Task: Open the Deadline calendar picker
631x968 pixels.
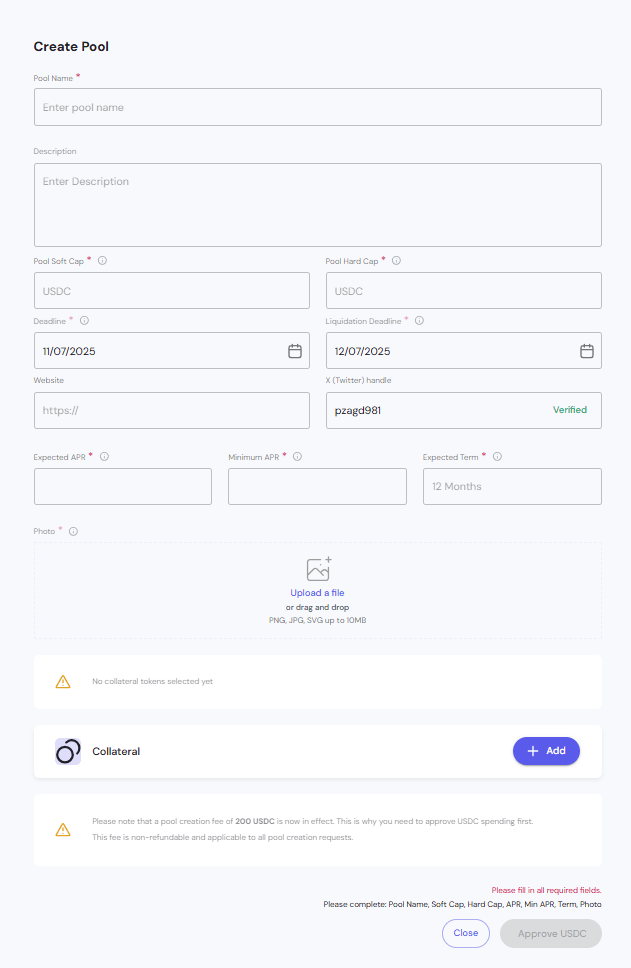Action: pos(295,351)
